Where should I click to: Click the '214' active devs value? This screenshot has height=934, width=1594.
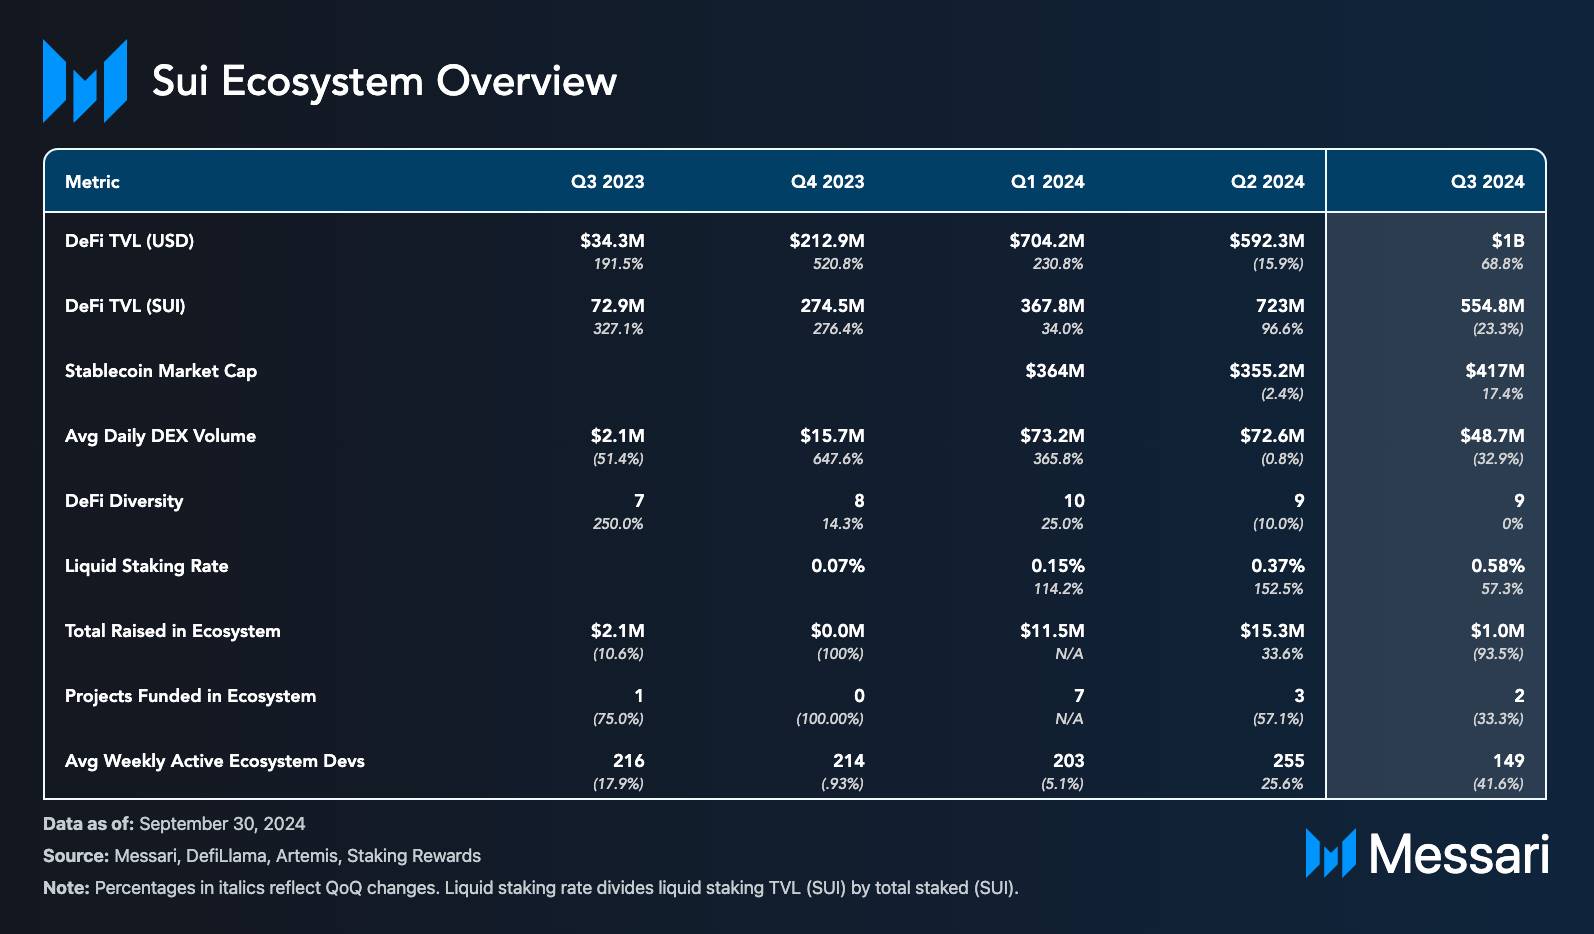click(x=849, y=761)
